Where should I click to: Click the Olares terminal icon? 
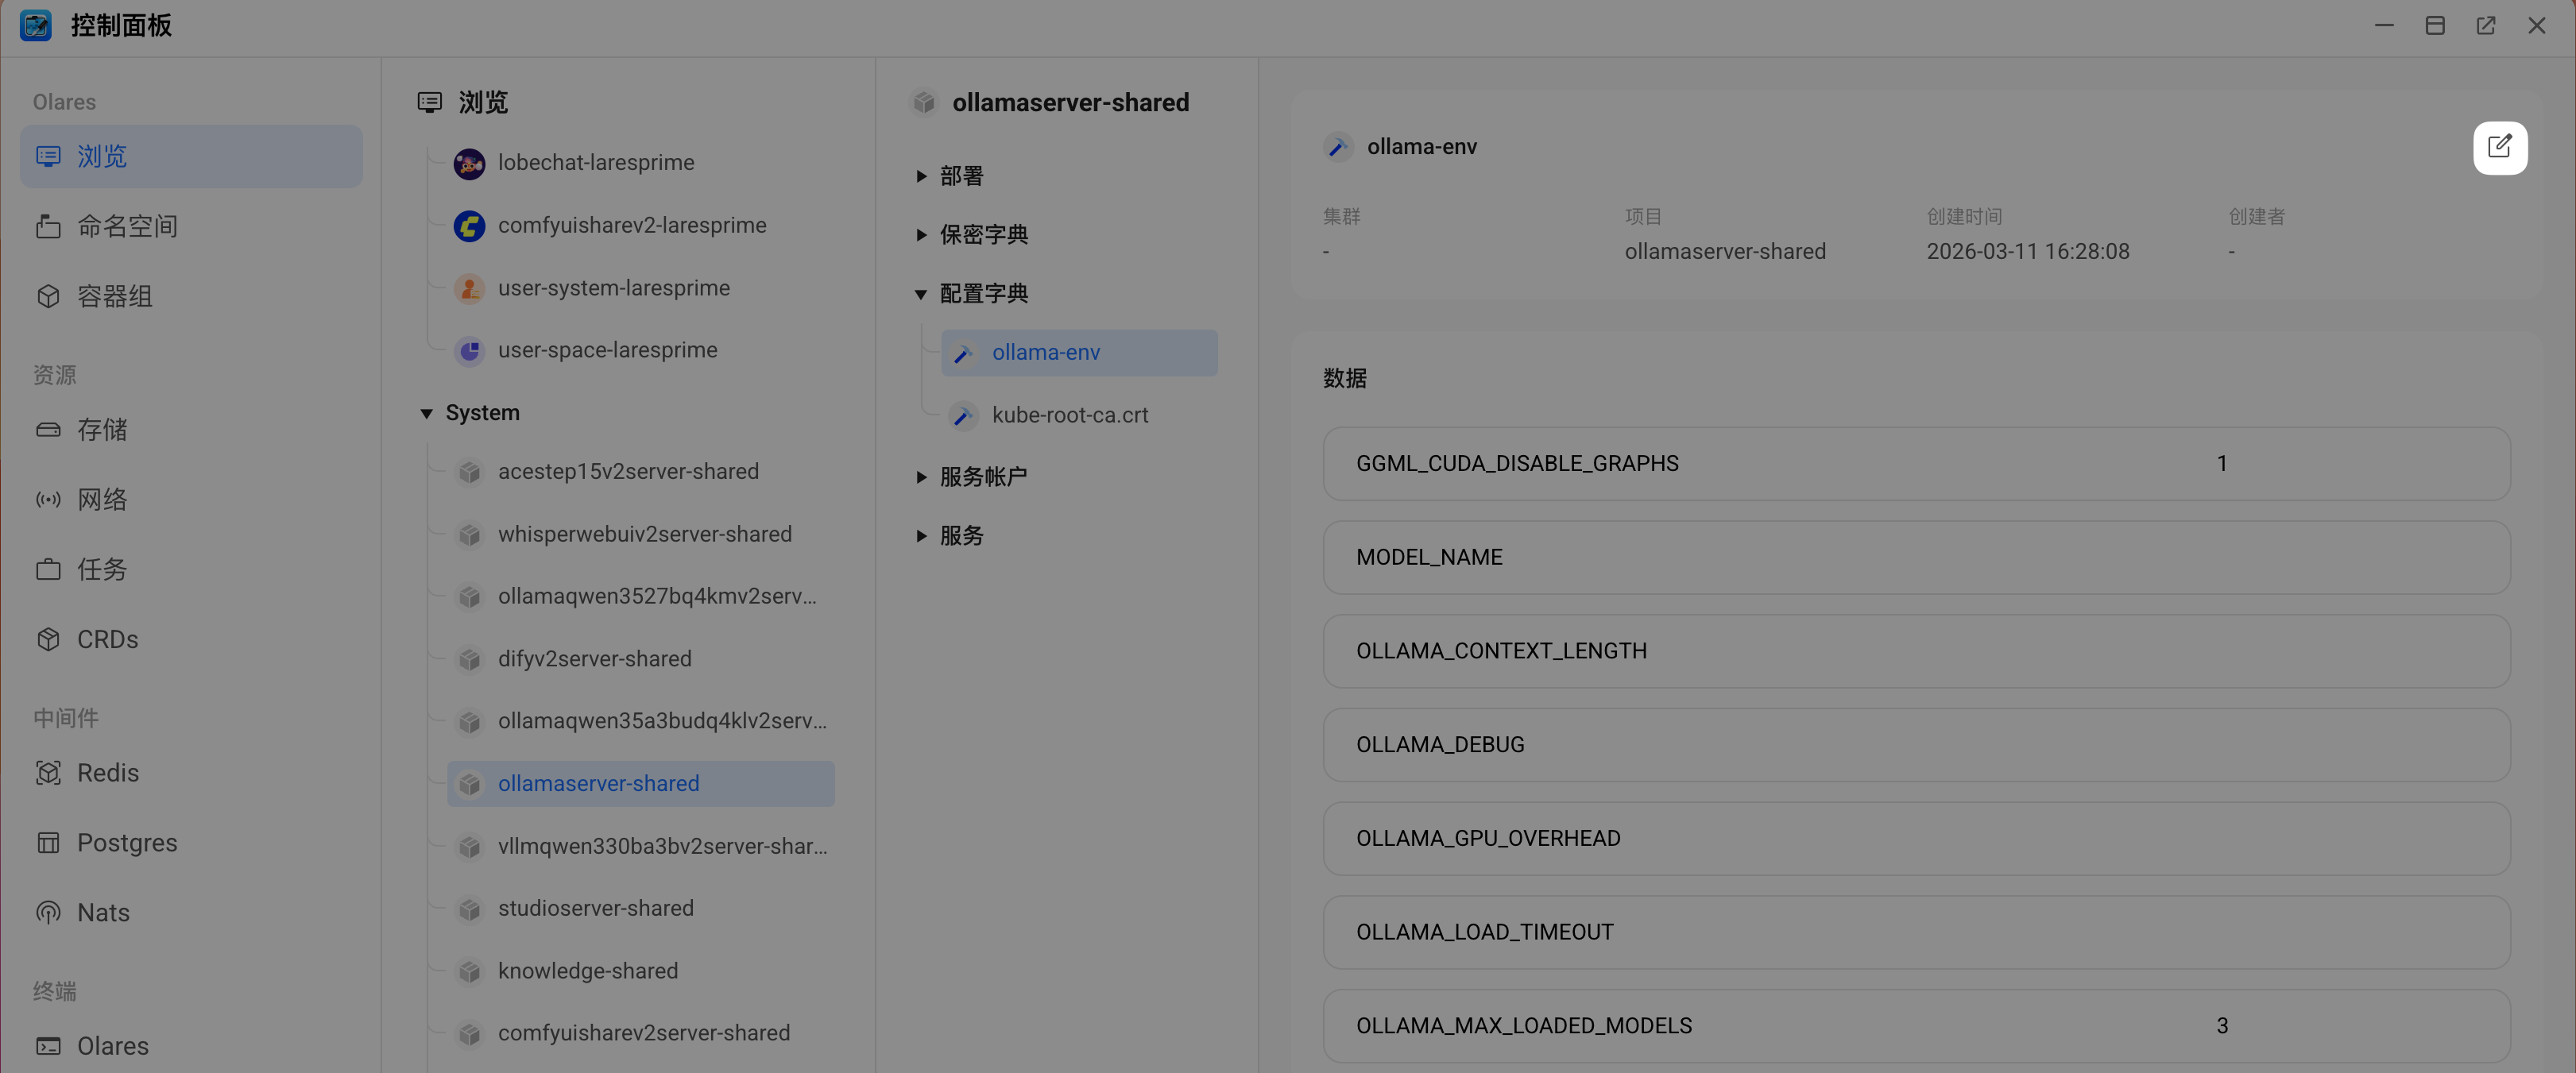click(49, 1046)
